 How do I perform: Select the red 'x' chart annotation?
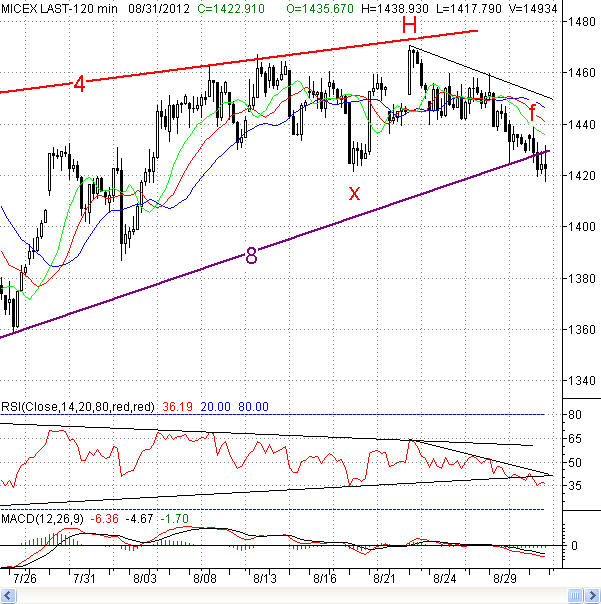[x=354, y=193]
